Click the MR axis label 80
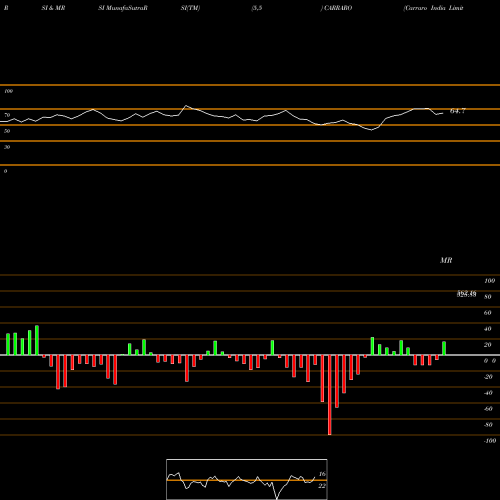Screen dimensions: 500x500 tap(488, 297)
